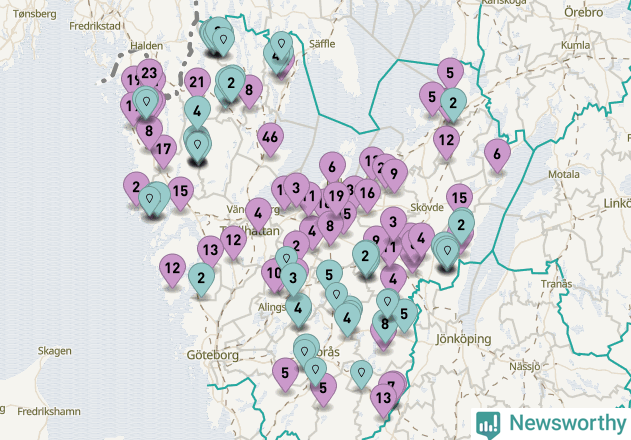Image resolution: width=631 pixels, height=440 pixels.
Task: Click the westernmost purple 12 marker
Action: point(172,270)
